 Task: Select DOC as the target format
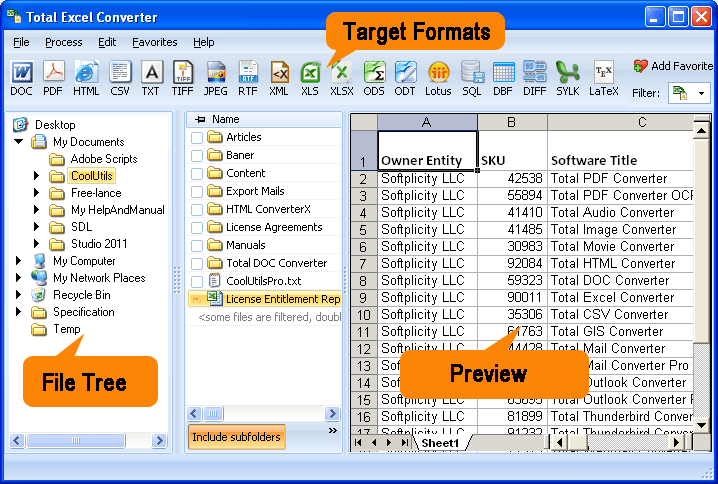click(x=22, y=78)
